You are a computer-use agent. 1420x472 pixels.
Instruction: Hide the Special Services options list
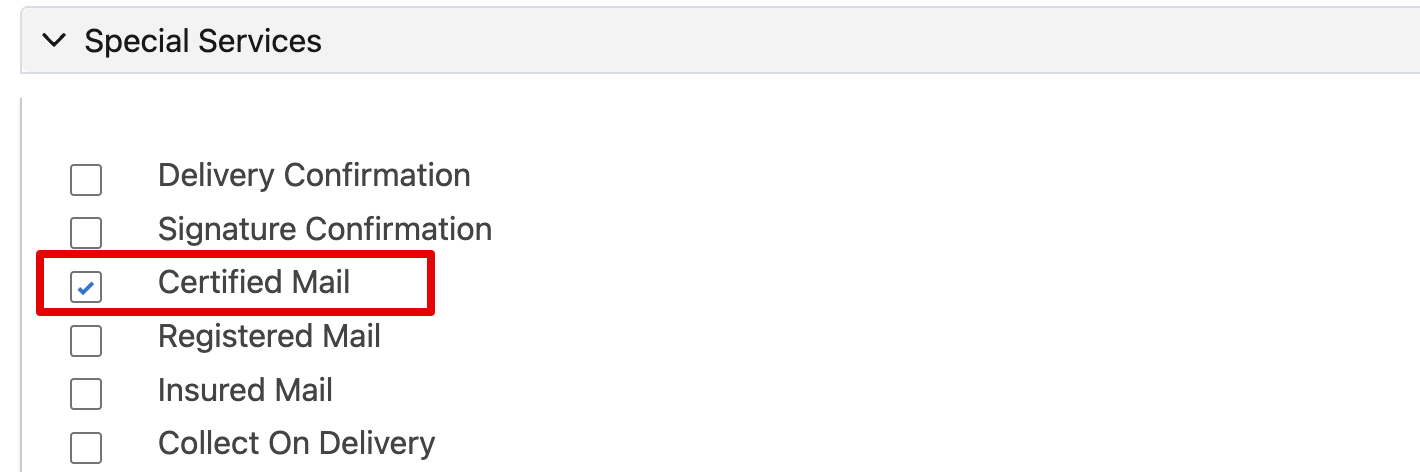55,41
